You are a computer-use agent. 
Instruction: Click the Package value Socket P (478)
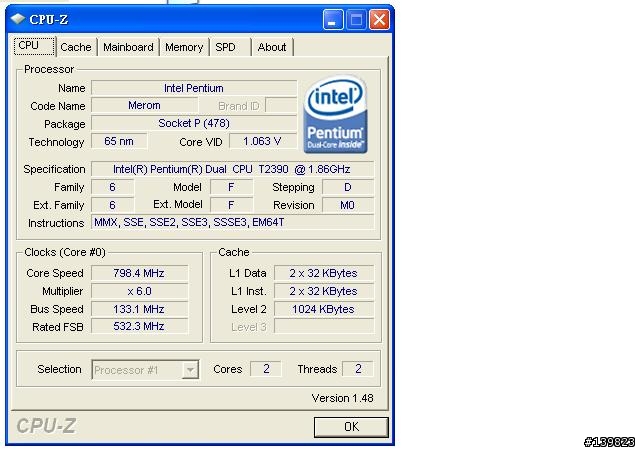click(194, 123)
